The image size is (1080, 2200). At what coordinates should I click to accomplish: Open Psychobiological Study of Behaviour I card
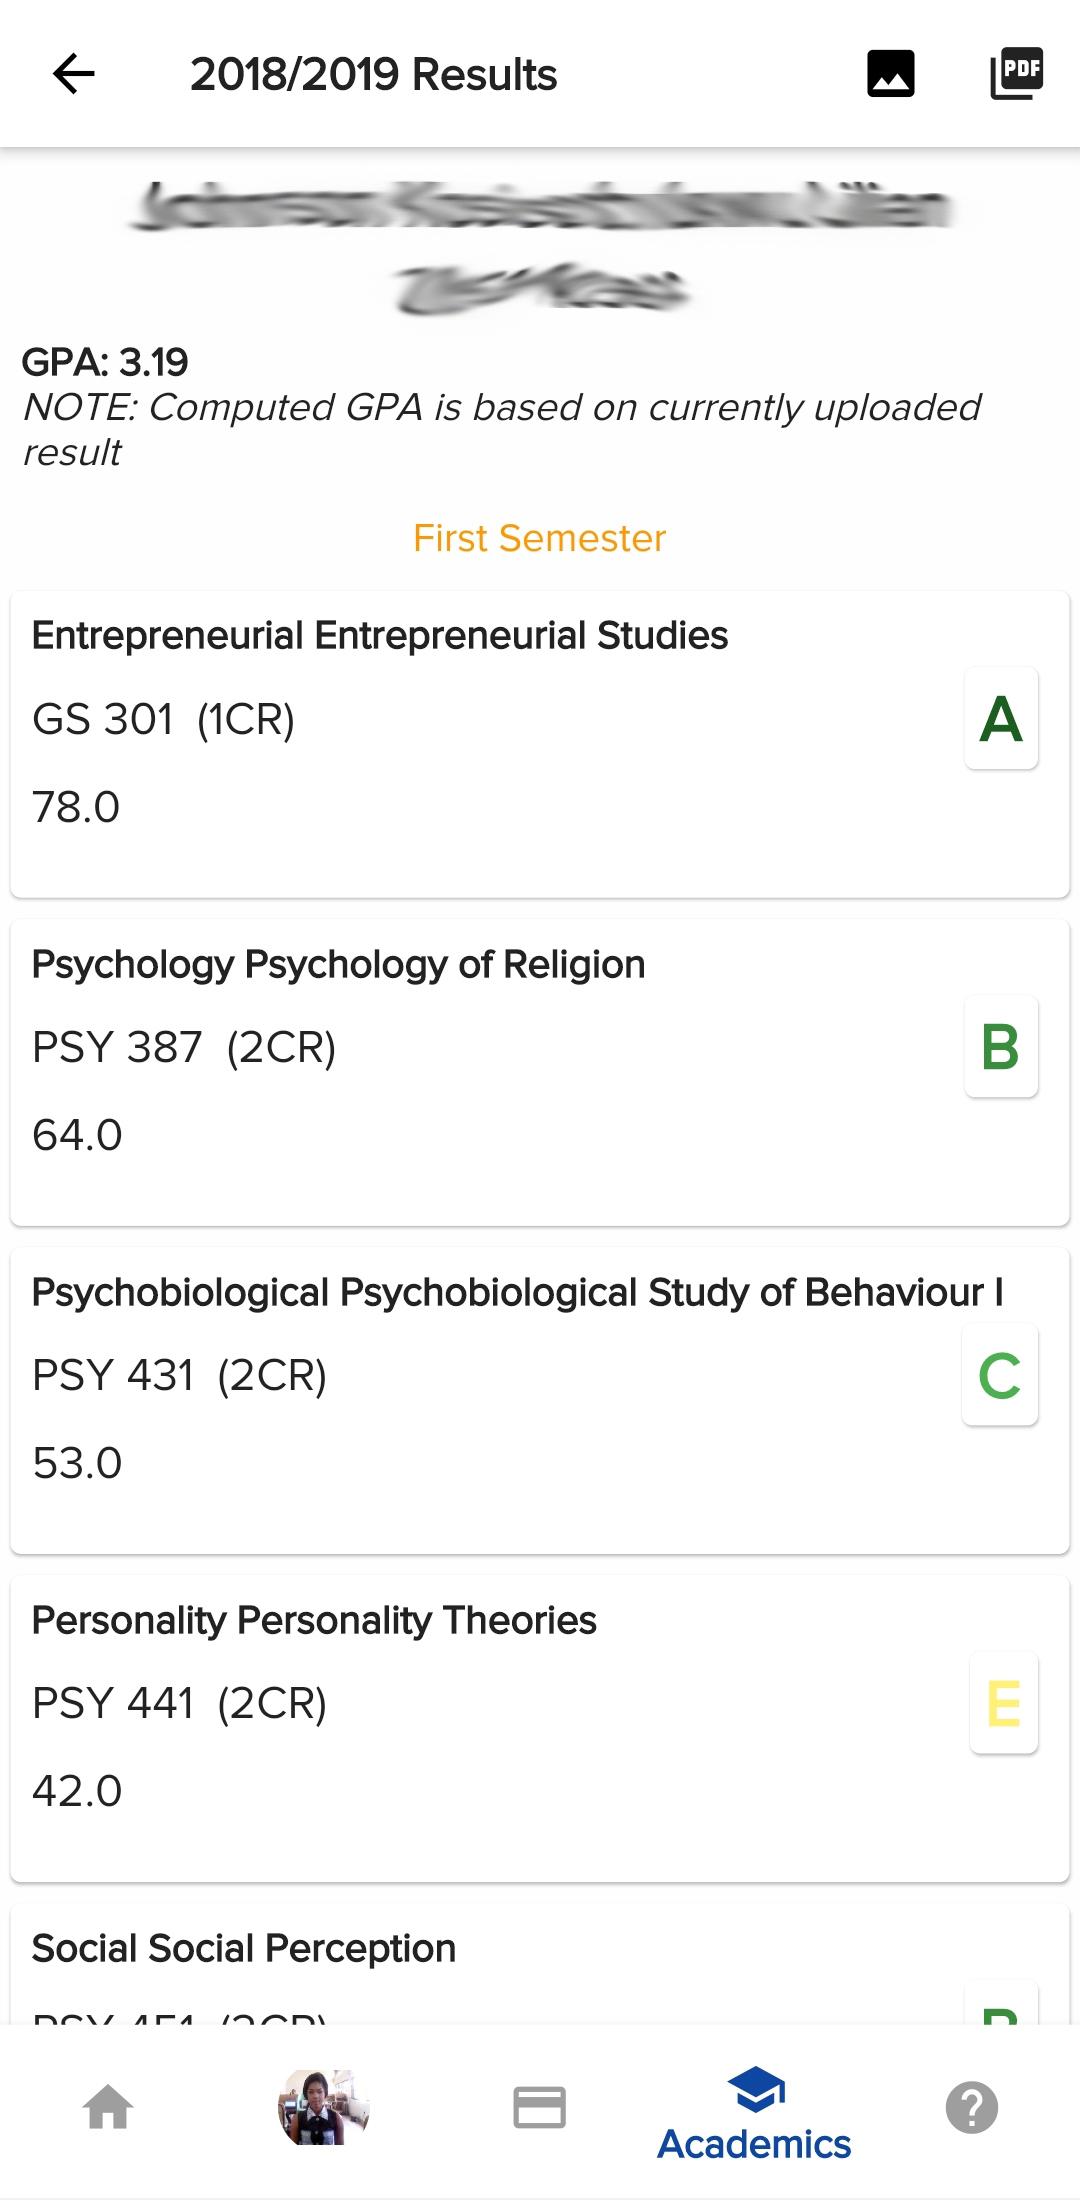540,1400
